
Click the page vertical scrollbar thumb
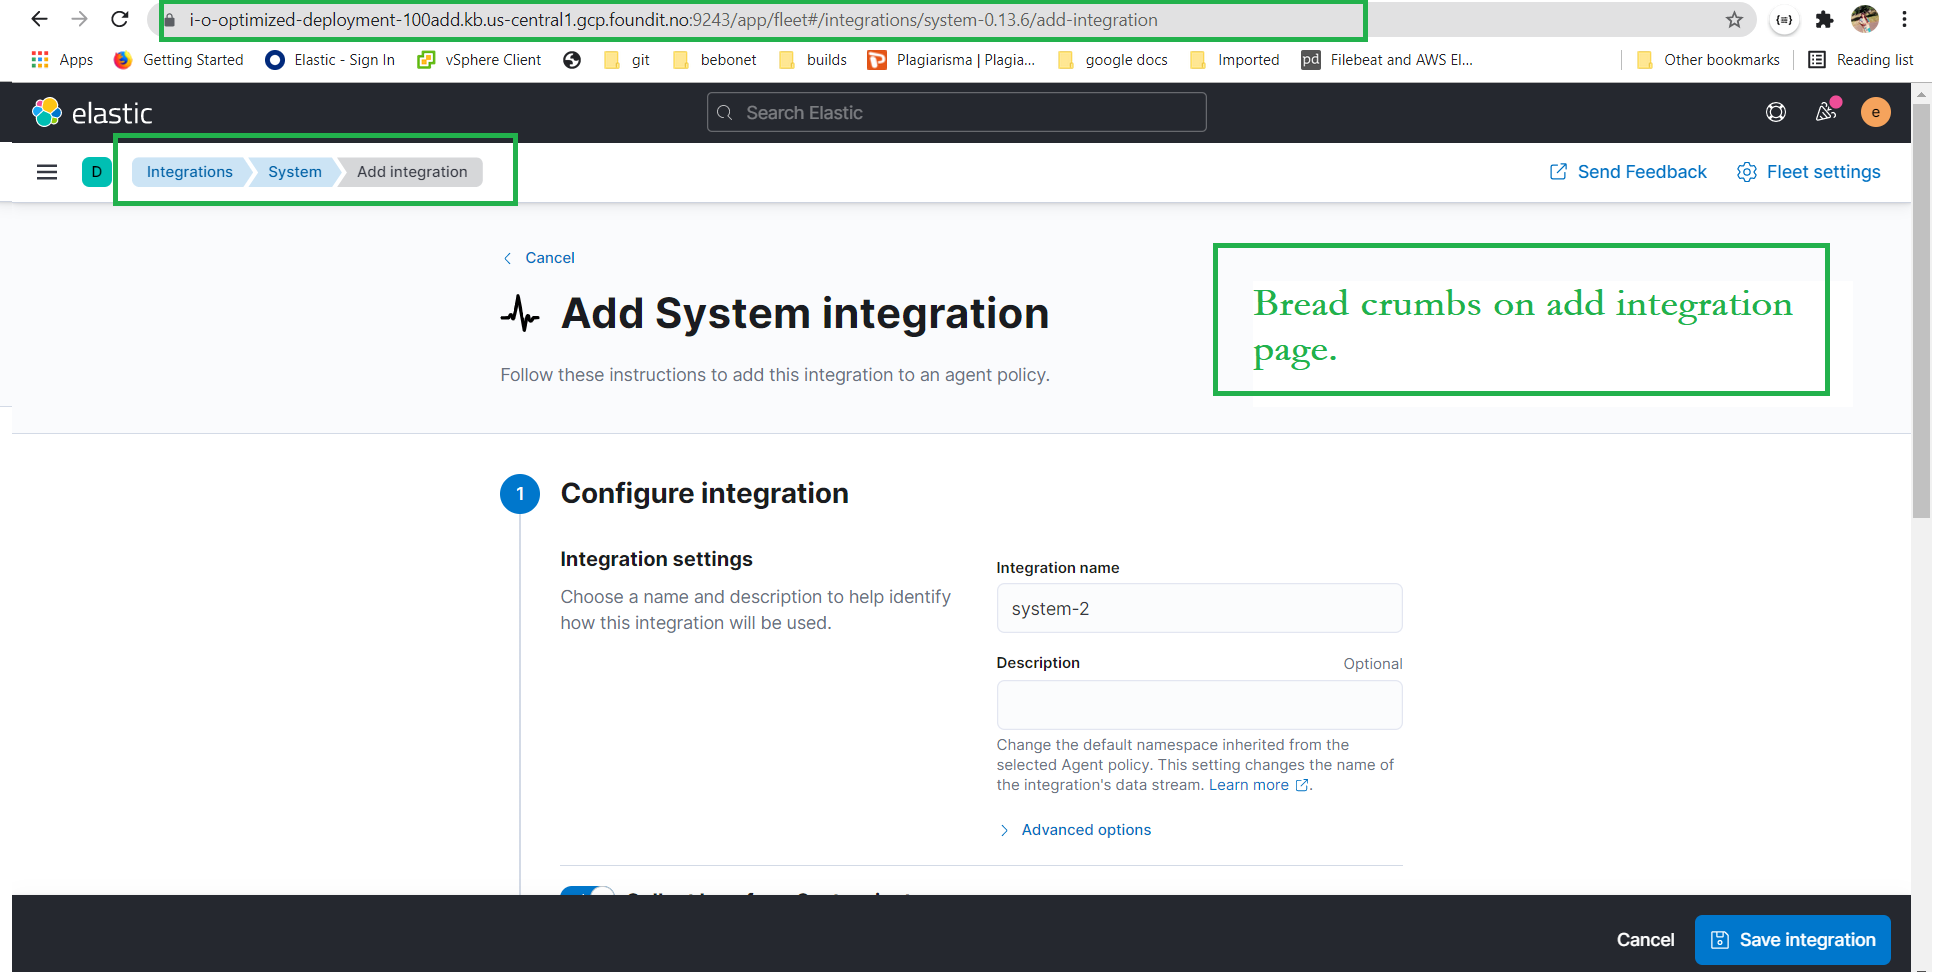click(x=1921, y=310)
